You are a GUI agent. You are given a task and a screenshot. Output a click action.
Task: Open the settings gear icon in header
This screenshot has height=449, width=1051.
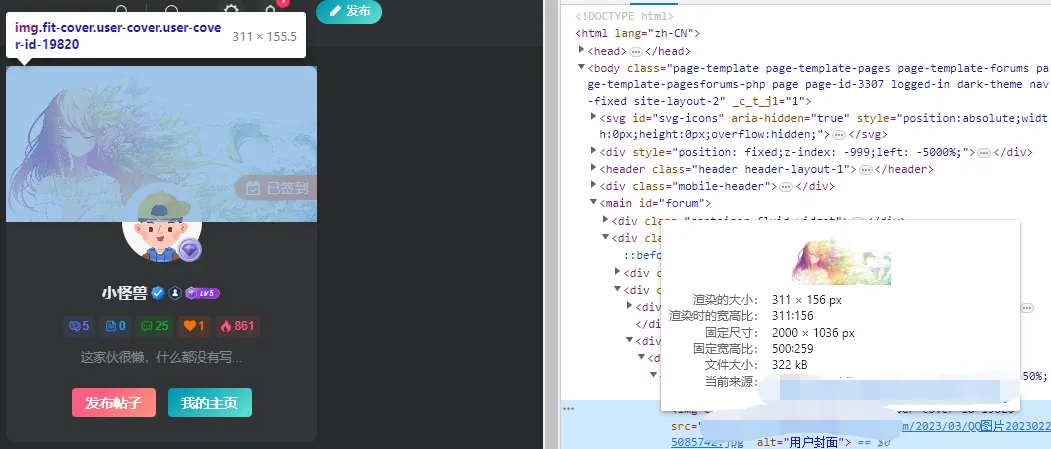(231, 10)
